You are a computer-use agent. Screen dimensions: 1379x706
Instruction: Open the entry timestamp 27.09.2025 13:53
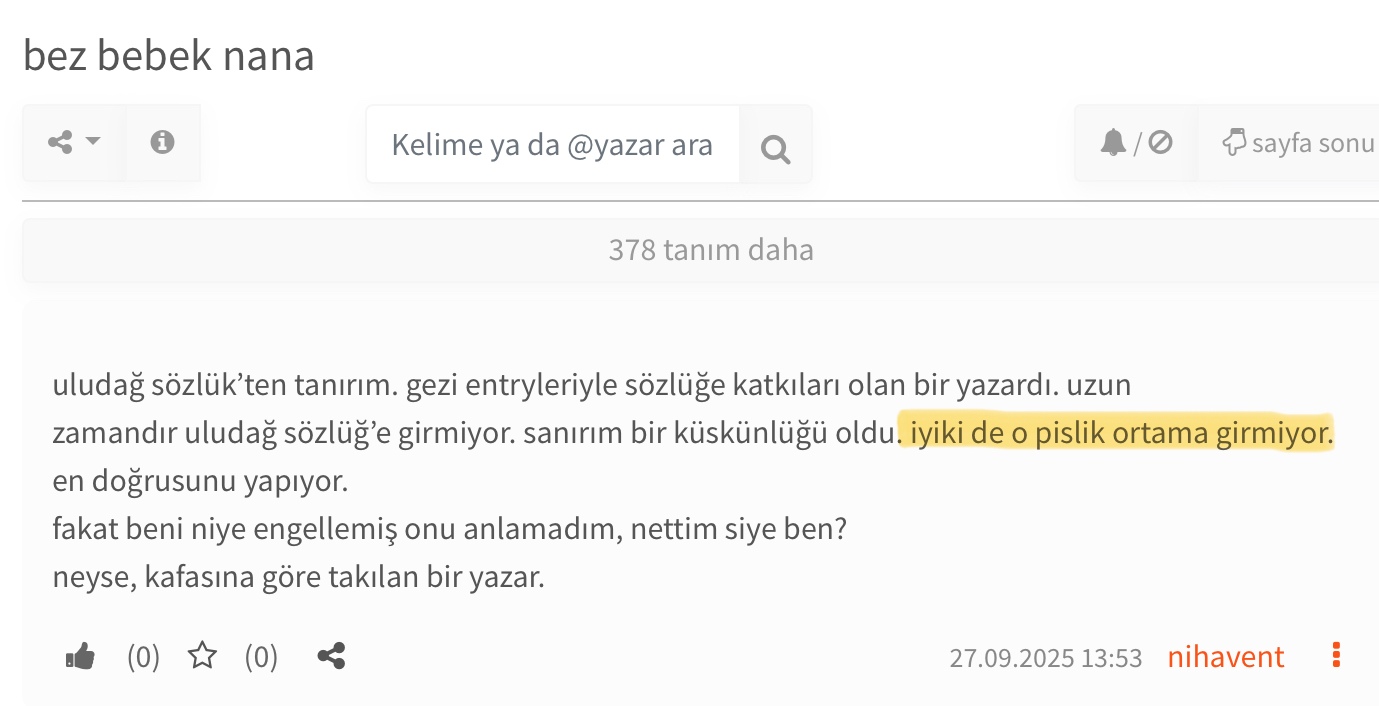(1045, 658)
